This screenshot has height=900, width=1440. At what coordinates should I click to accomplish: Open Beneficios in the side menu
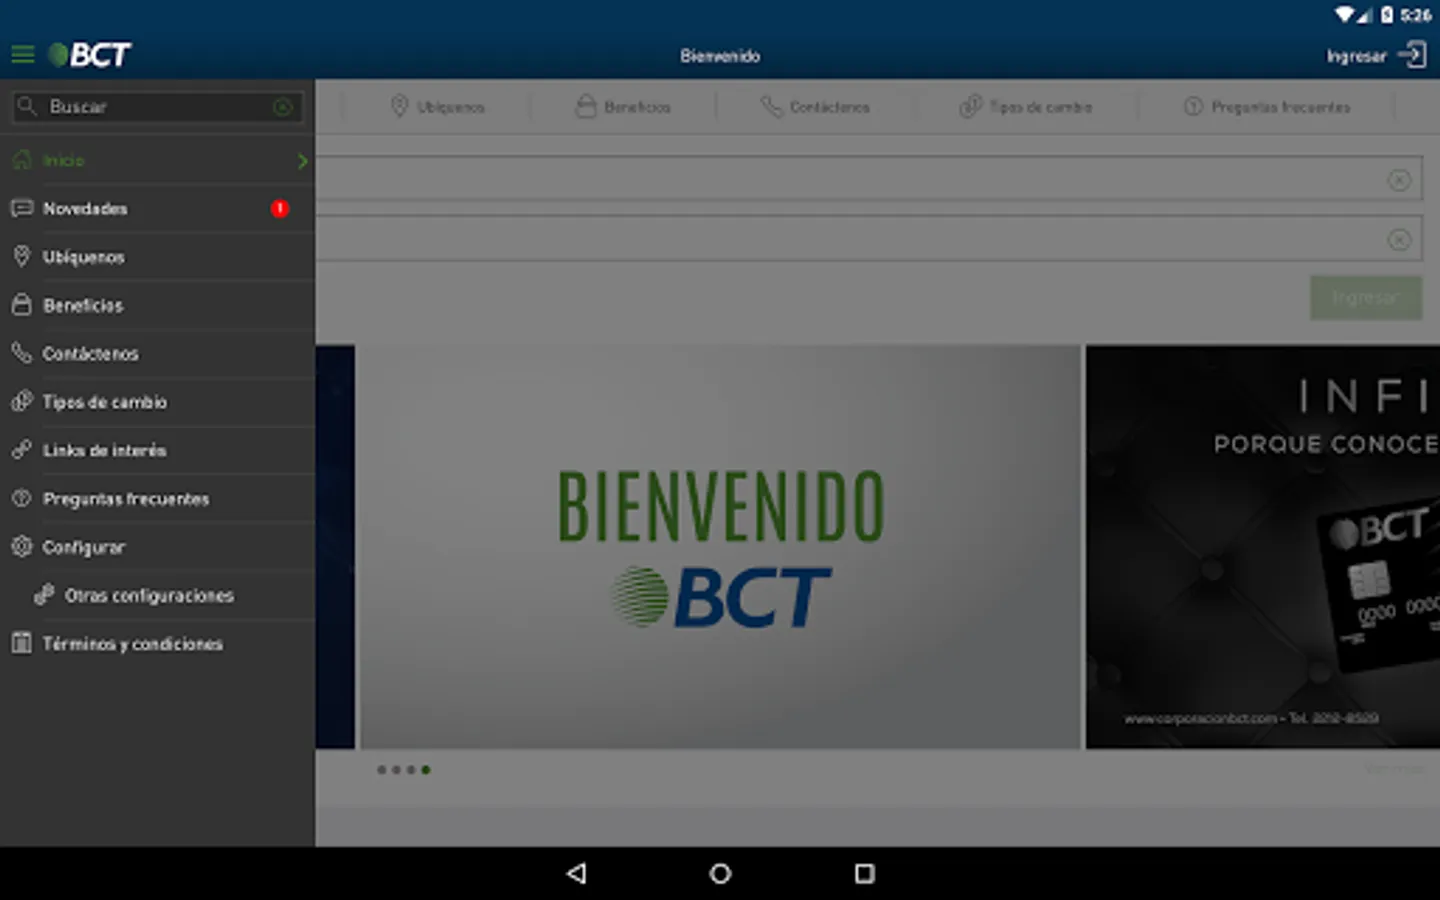pyautogui.click(x=158, y=305)
